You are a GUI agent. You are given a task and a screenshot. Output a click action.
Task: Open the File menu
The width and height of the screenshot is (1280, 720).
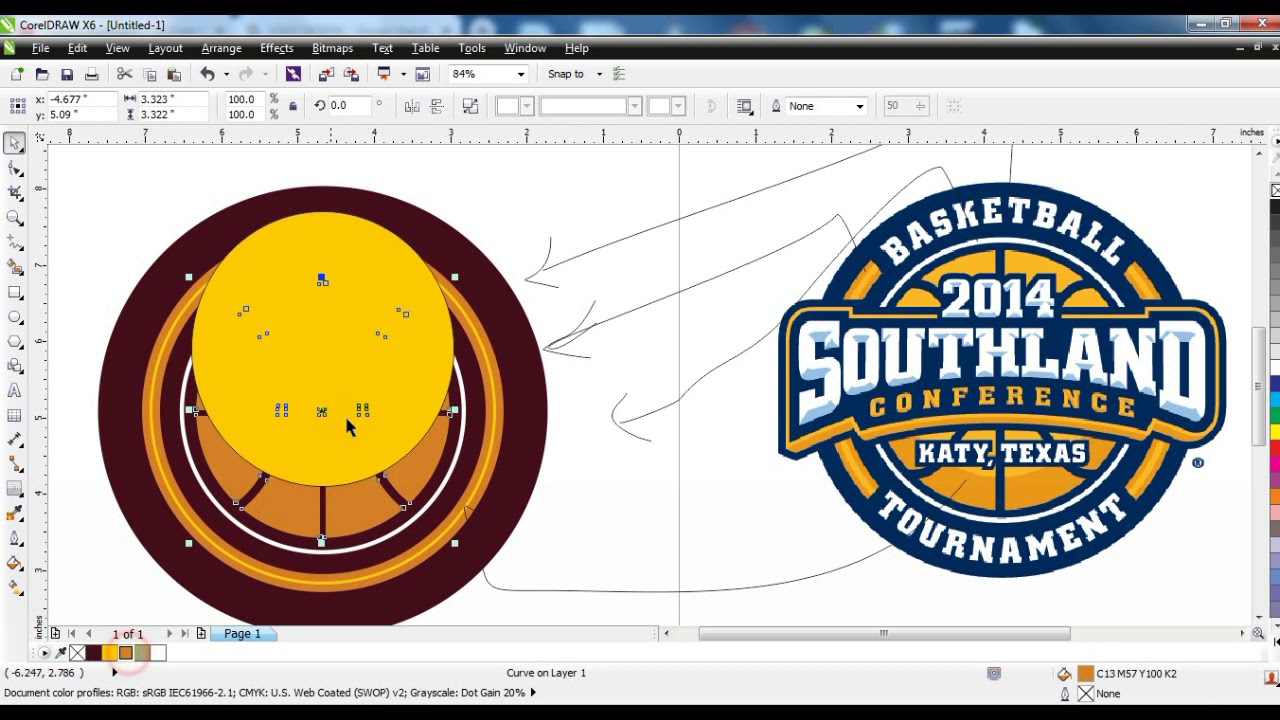click(41, 48)
